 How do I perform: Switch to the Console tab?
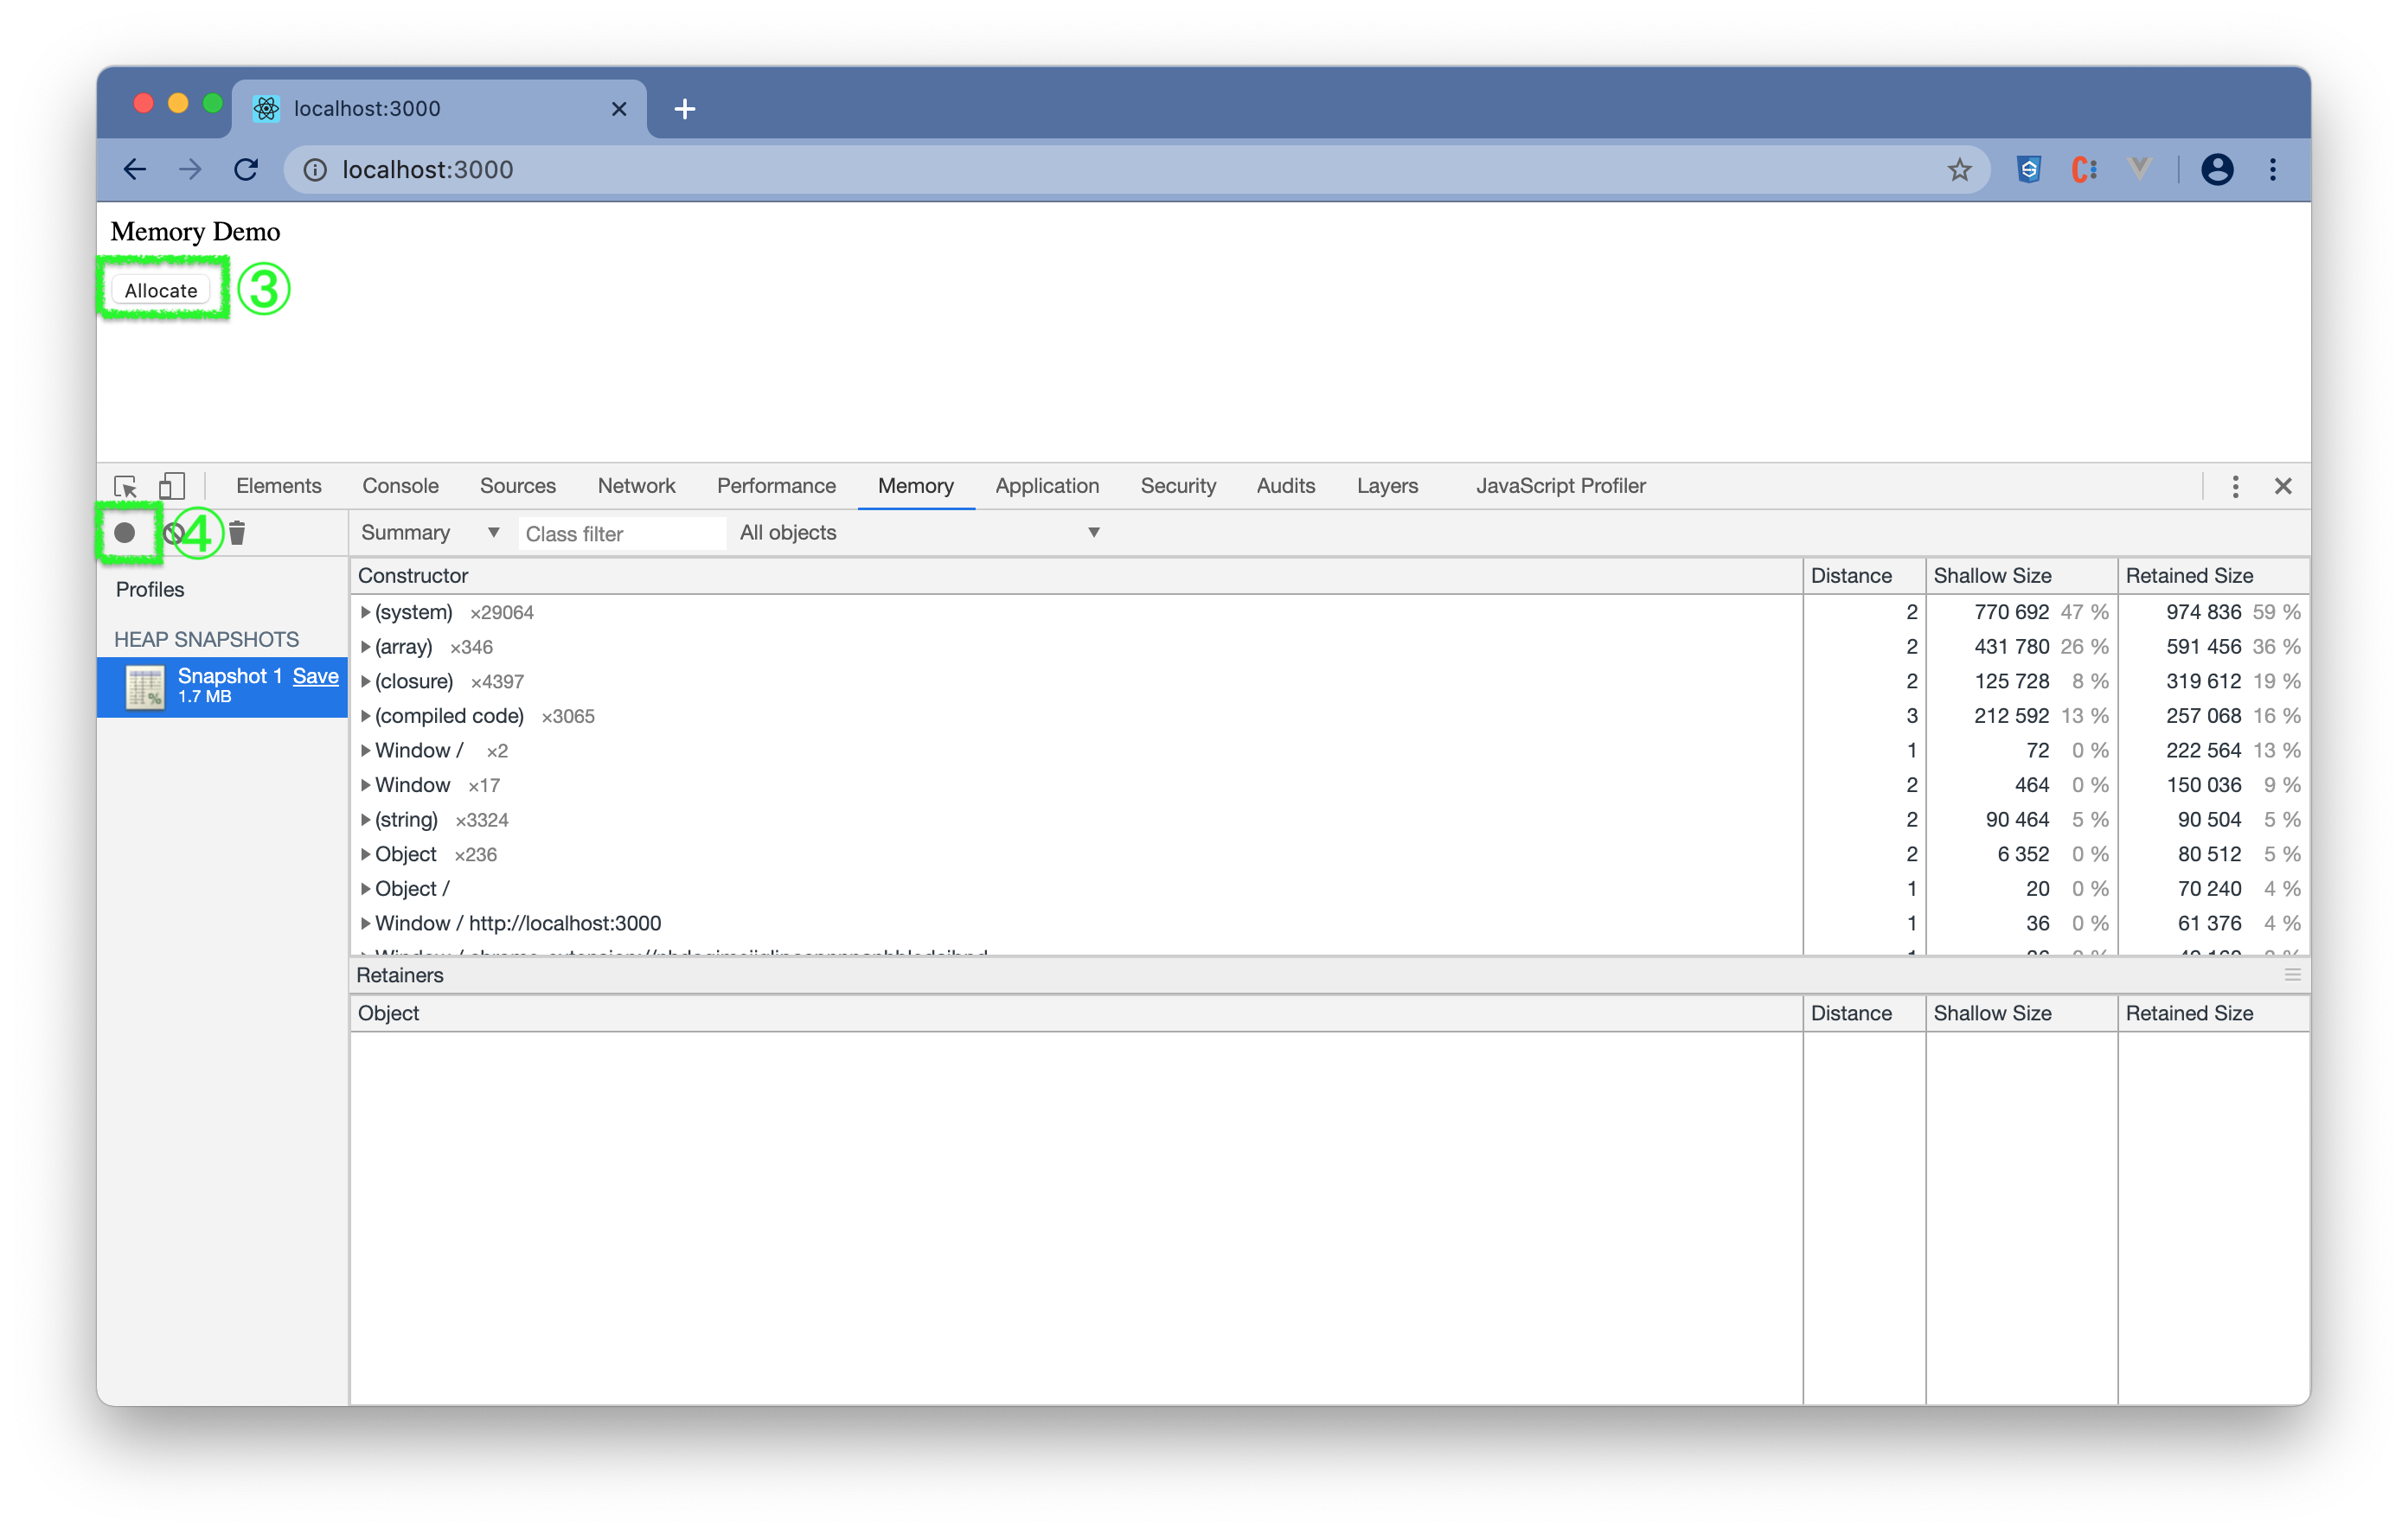(400, 486)
